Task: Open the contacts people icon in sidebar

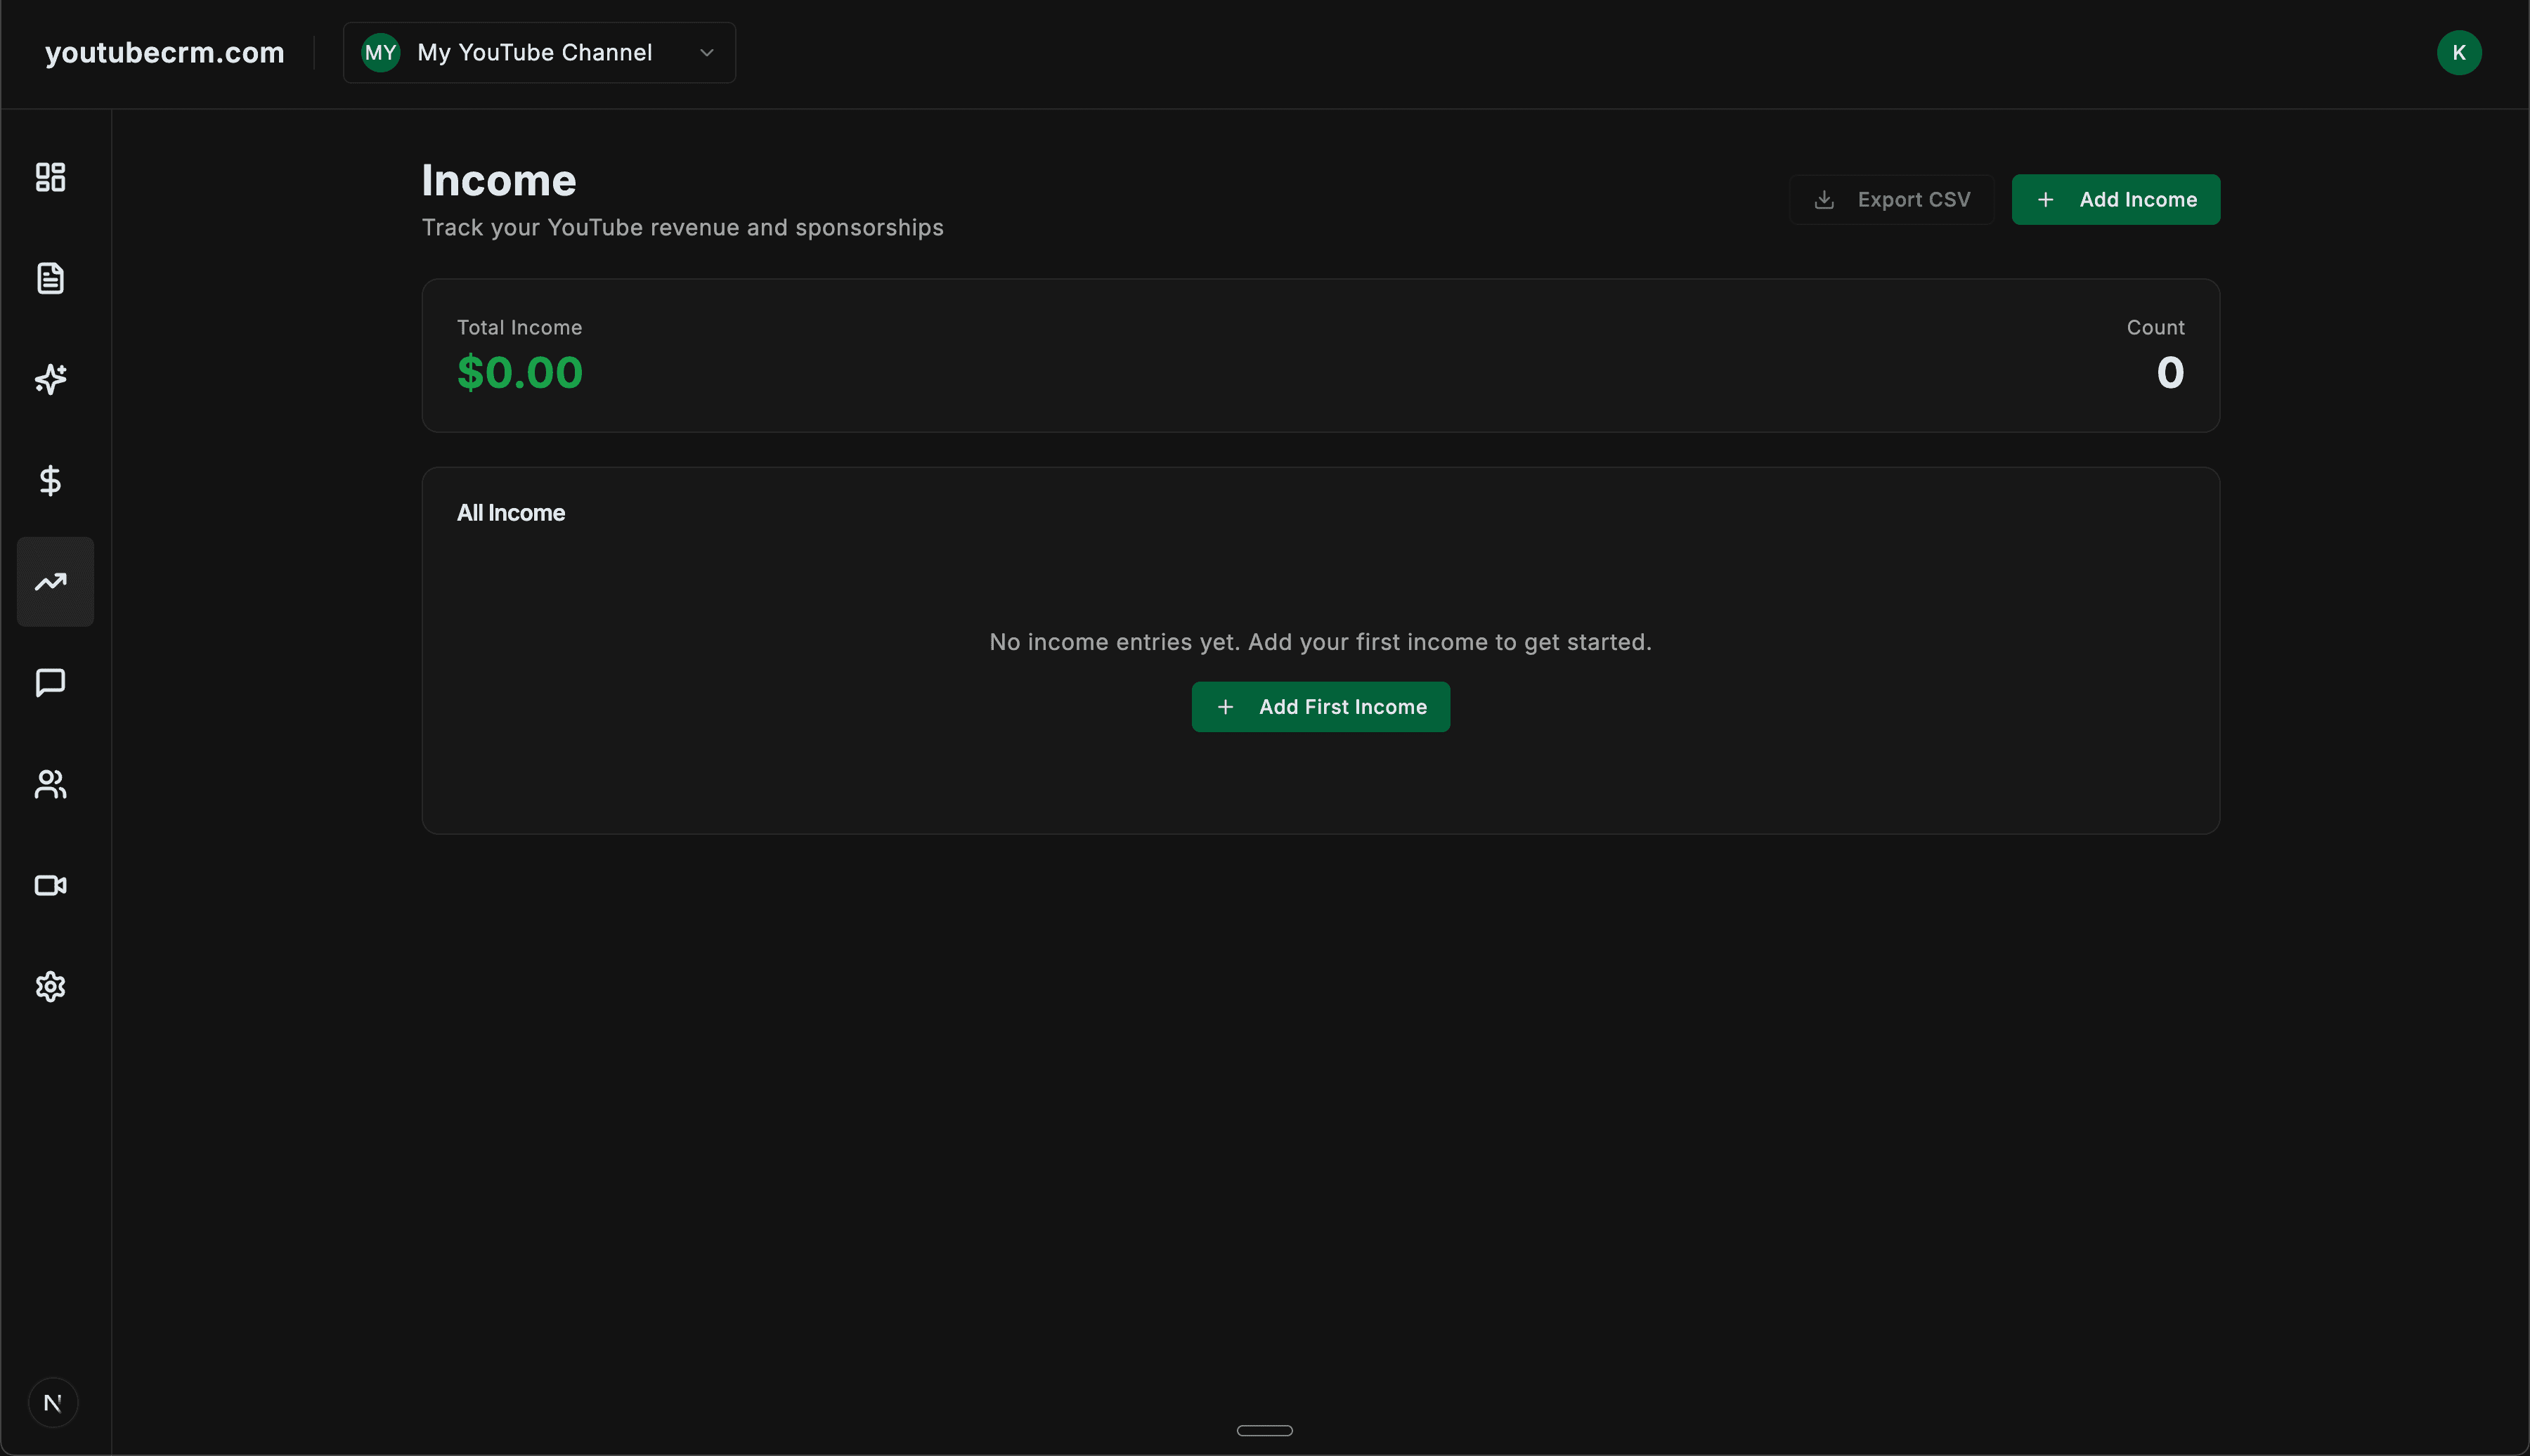Action: tap(50, 784)
